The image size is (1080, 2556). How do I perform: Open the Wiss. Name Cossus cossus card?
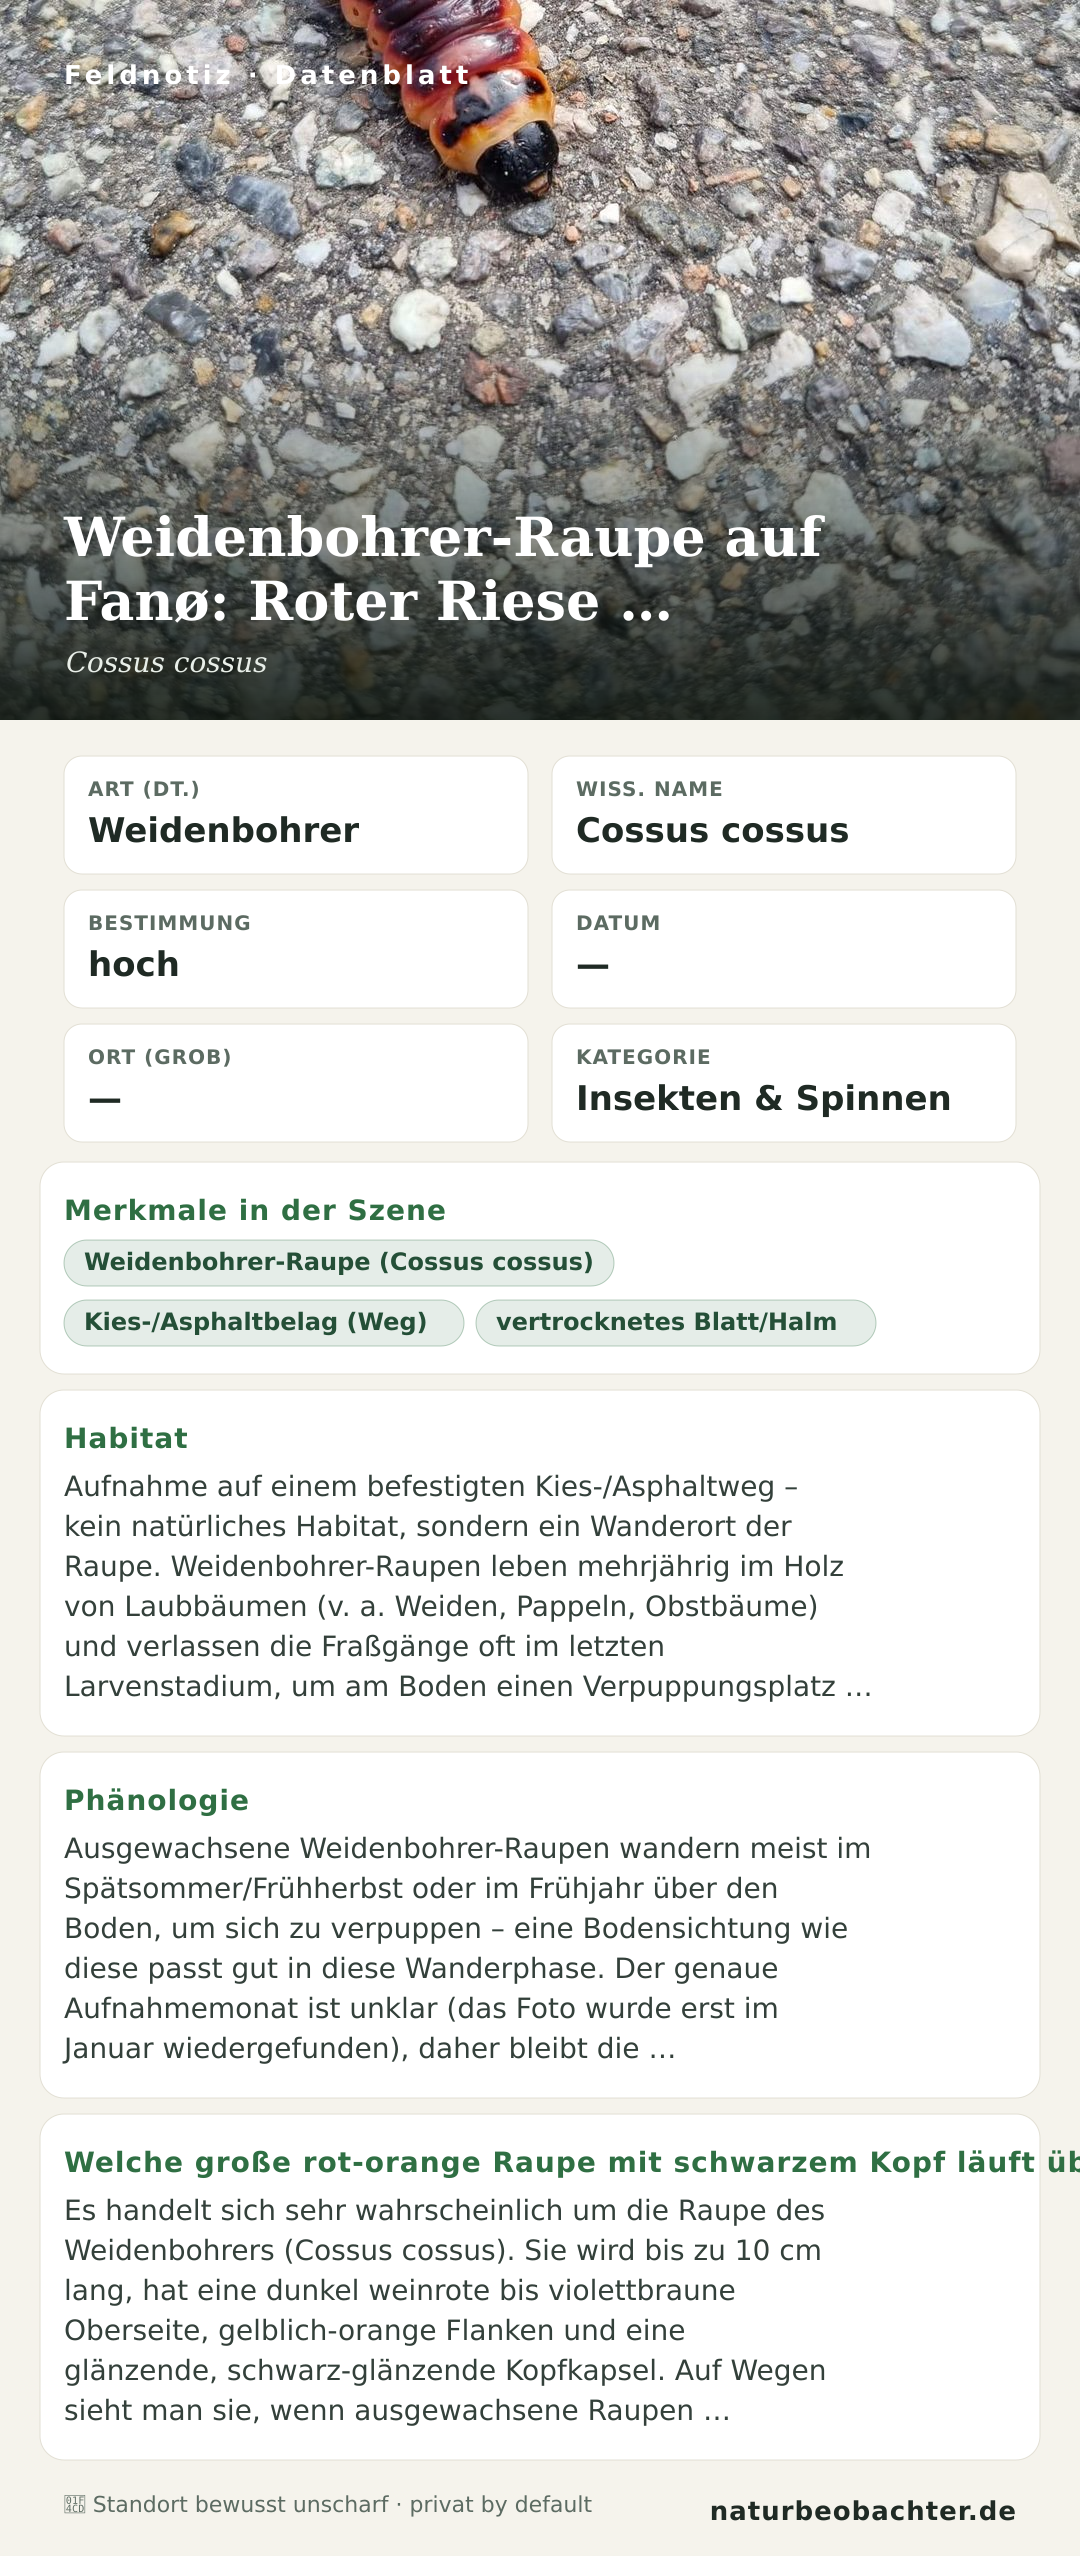point(784,815)
